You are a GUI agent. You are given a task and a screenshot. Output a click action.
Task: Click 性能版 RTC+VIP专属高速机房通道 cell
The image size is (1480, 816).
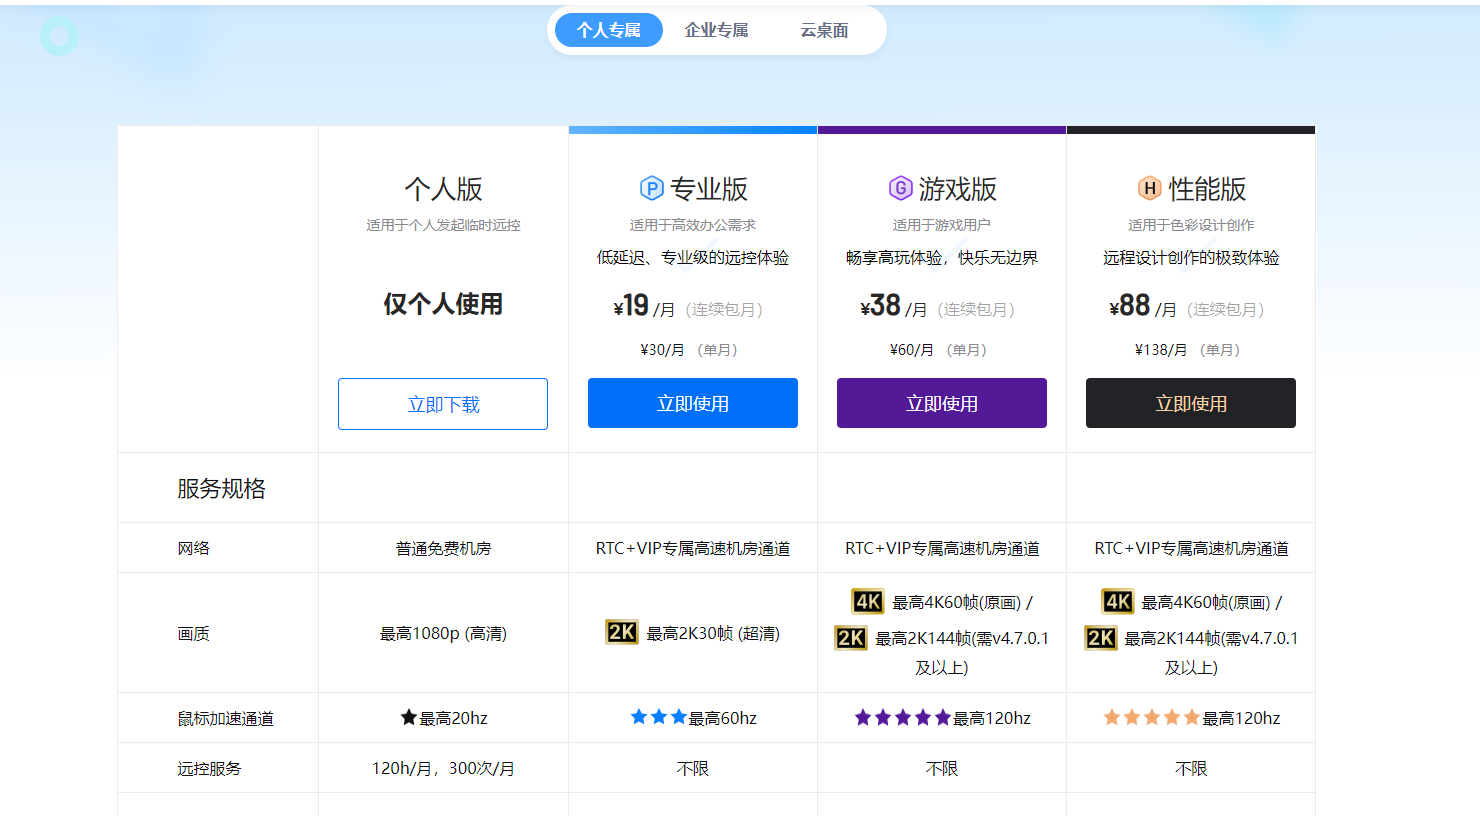coord(1191,548)
